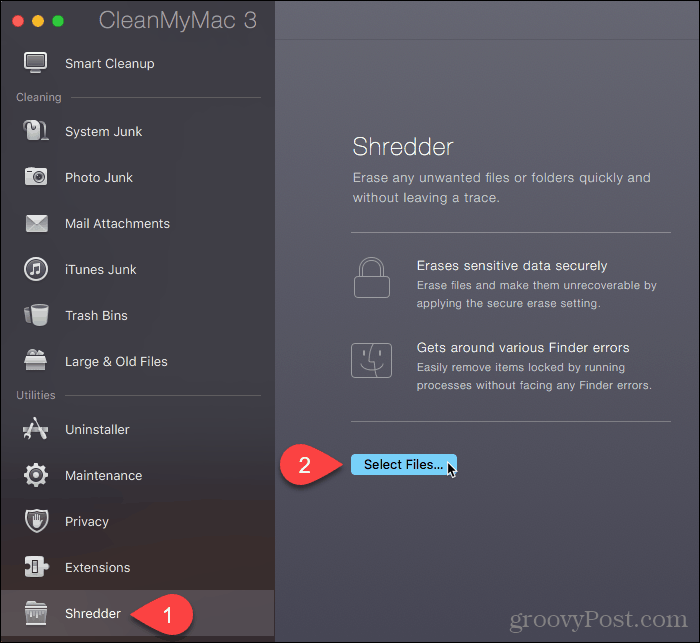Select the Maintenance utility

104,475
